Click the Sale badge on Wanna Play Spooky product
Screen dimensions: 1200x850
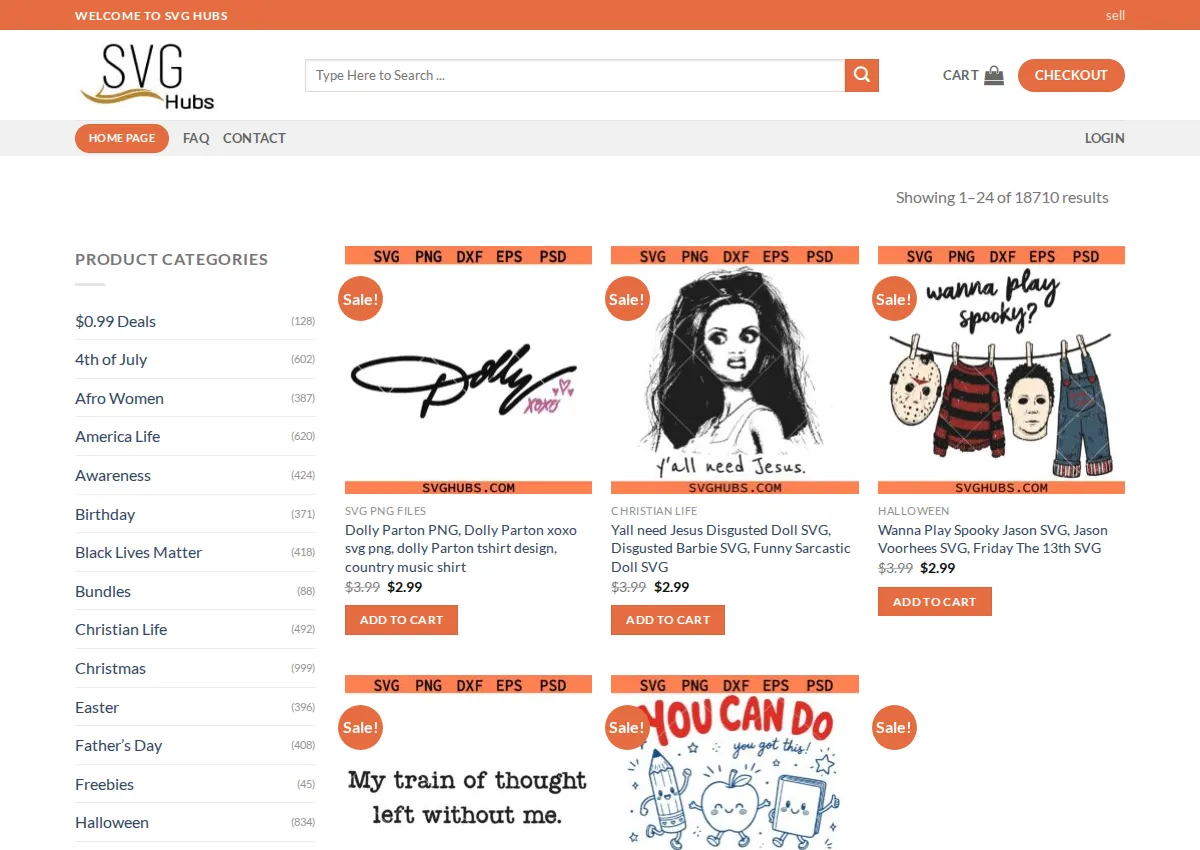click(x=894, y=299)
